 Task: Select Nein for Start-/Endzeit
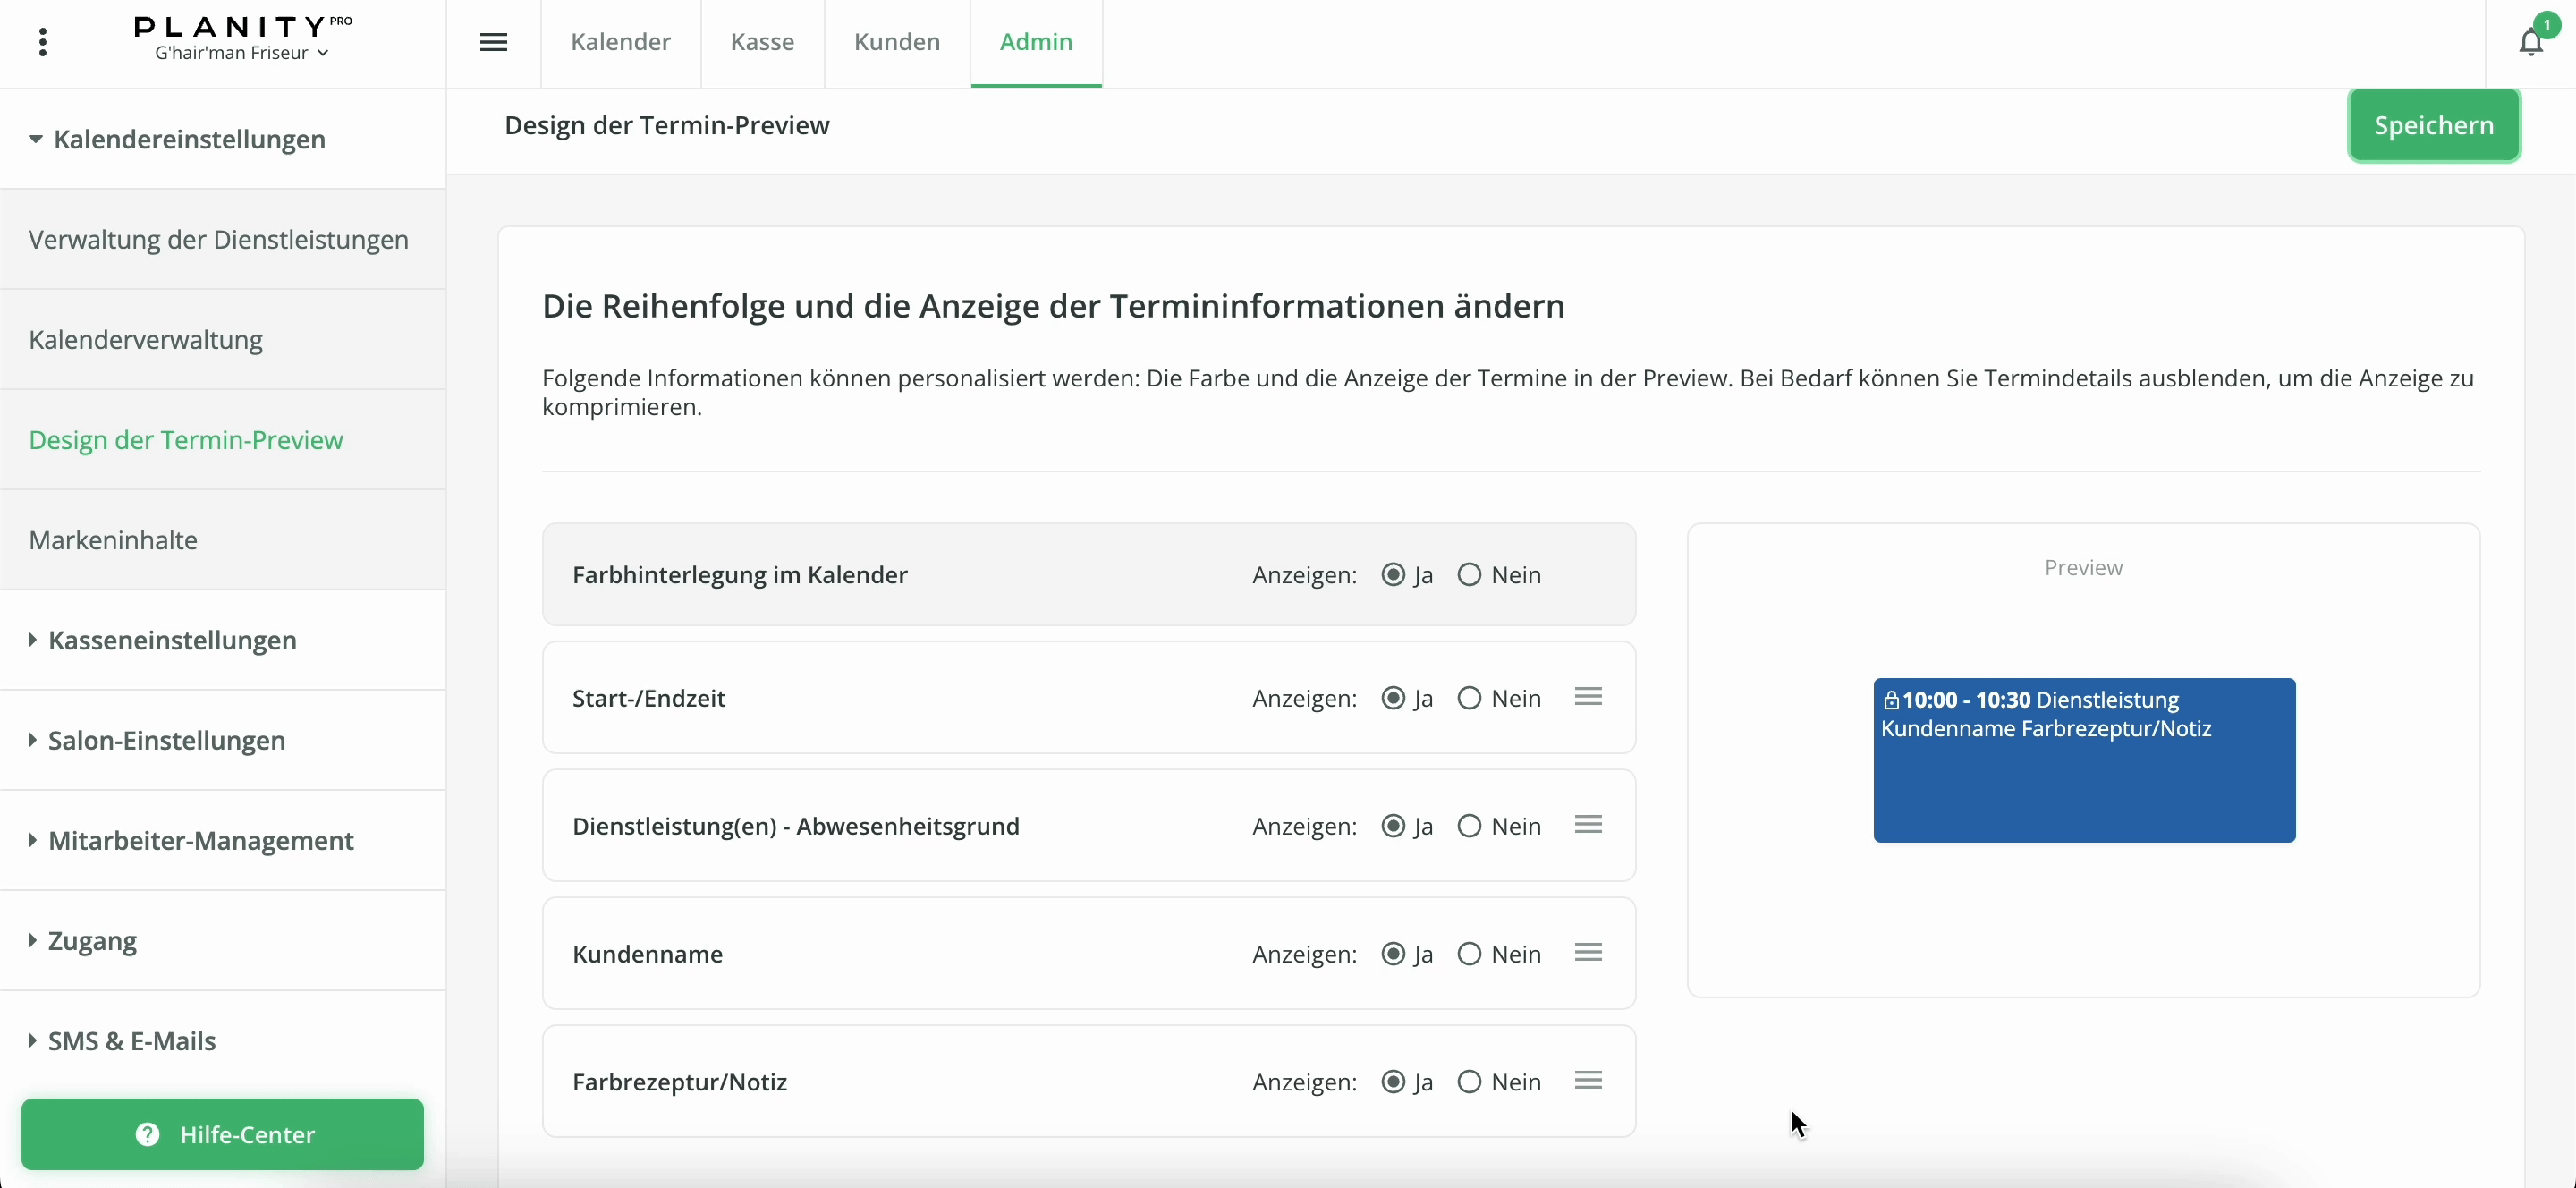(x=1469, y=698)
